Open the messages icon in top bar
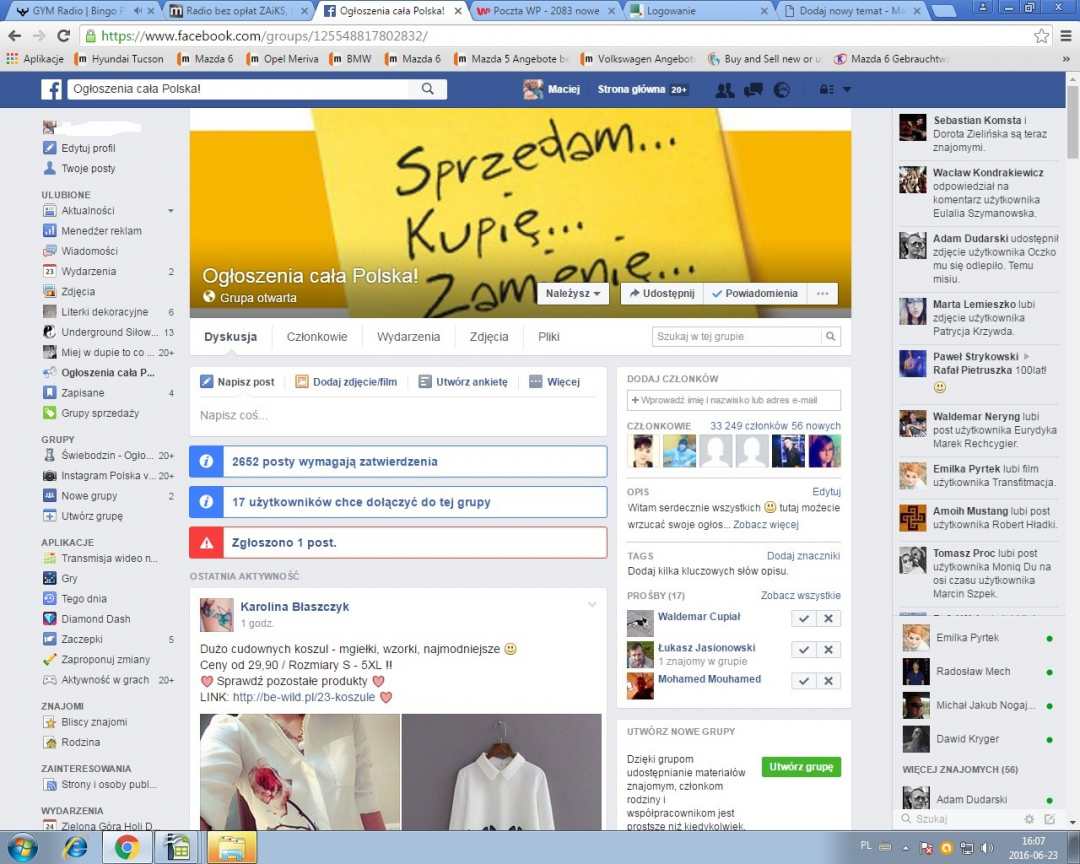Image resolution: width=1080 pixels, height=864 pixels. (754, 90)
